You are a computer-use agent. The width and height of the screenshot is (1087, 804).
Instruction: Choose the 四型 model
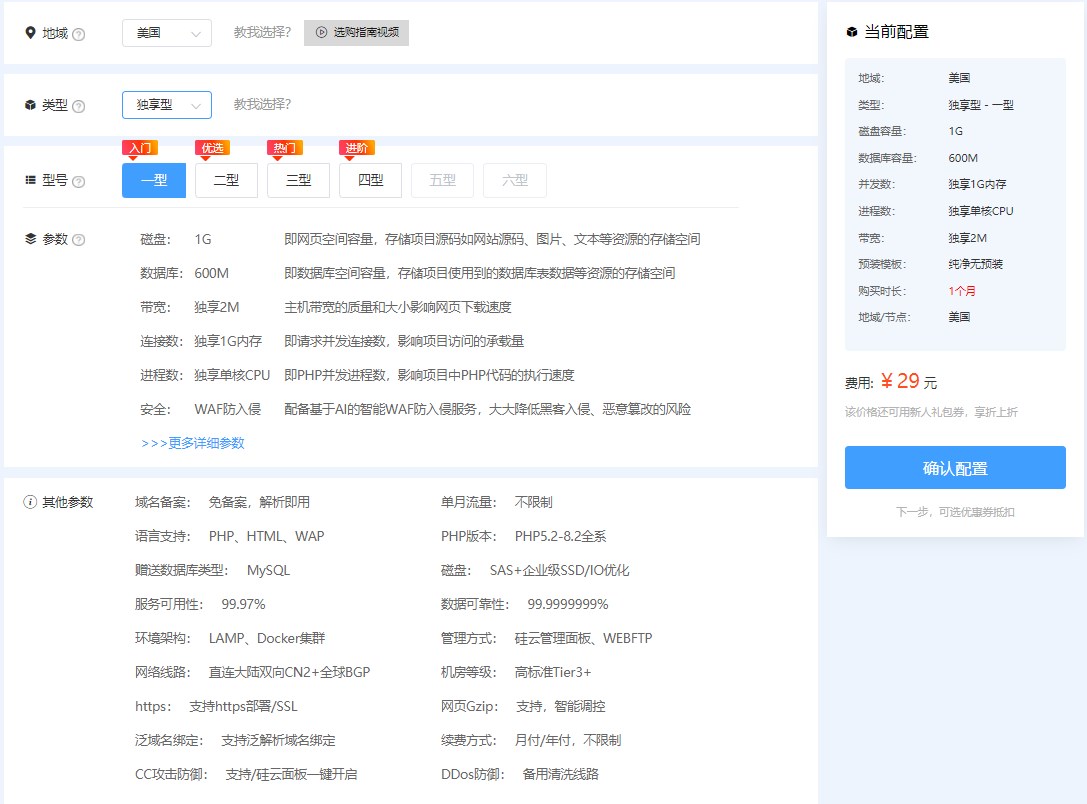click(370, 180)
